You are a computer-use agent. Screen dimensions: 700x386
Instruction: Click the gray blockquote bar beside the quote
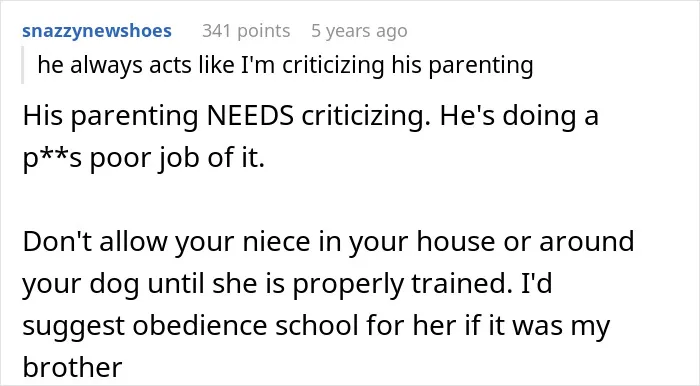(x=22, y=65)
